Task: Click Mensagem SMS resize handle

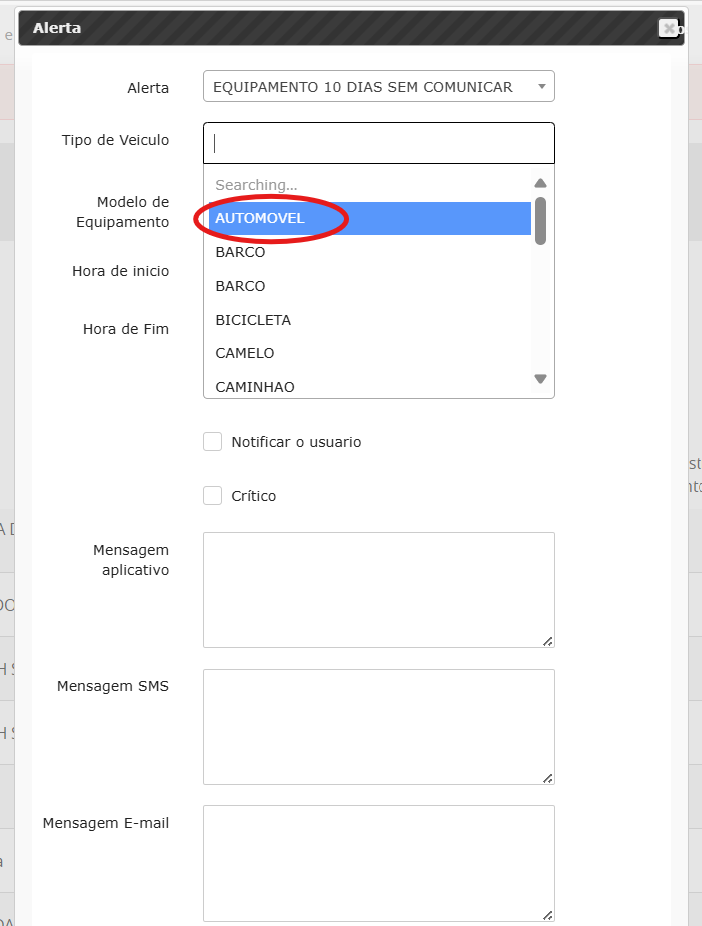Action: pyautogui.click(x=548, y=778)
